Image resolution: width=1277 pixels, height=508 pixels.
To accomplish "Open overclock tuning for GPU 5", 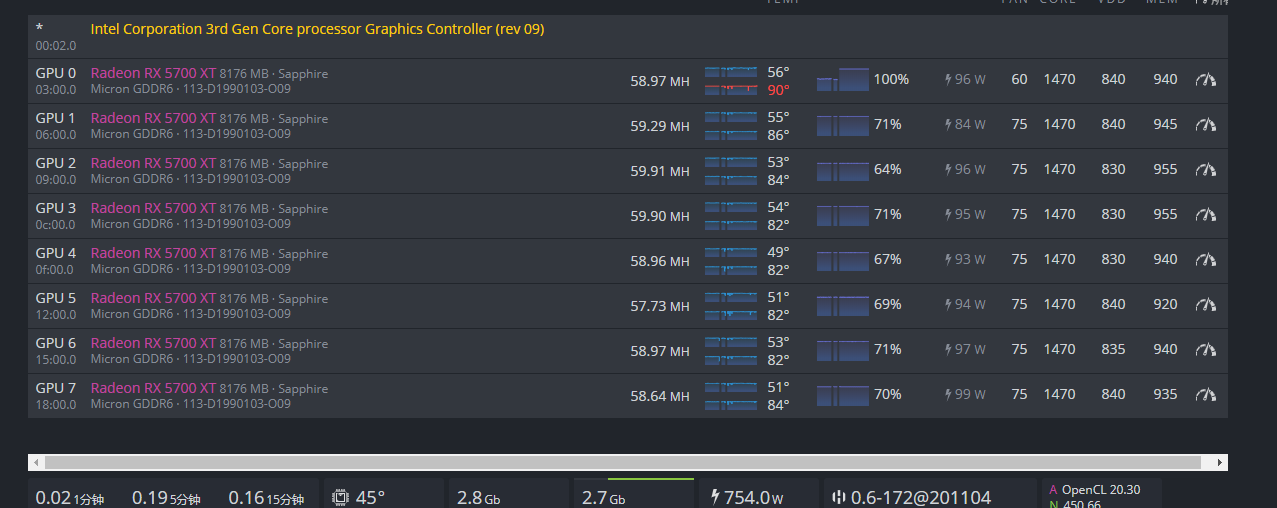I will click(1206, 305).
